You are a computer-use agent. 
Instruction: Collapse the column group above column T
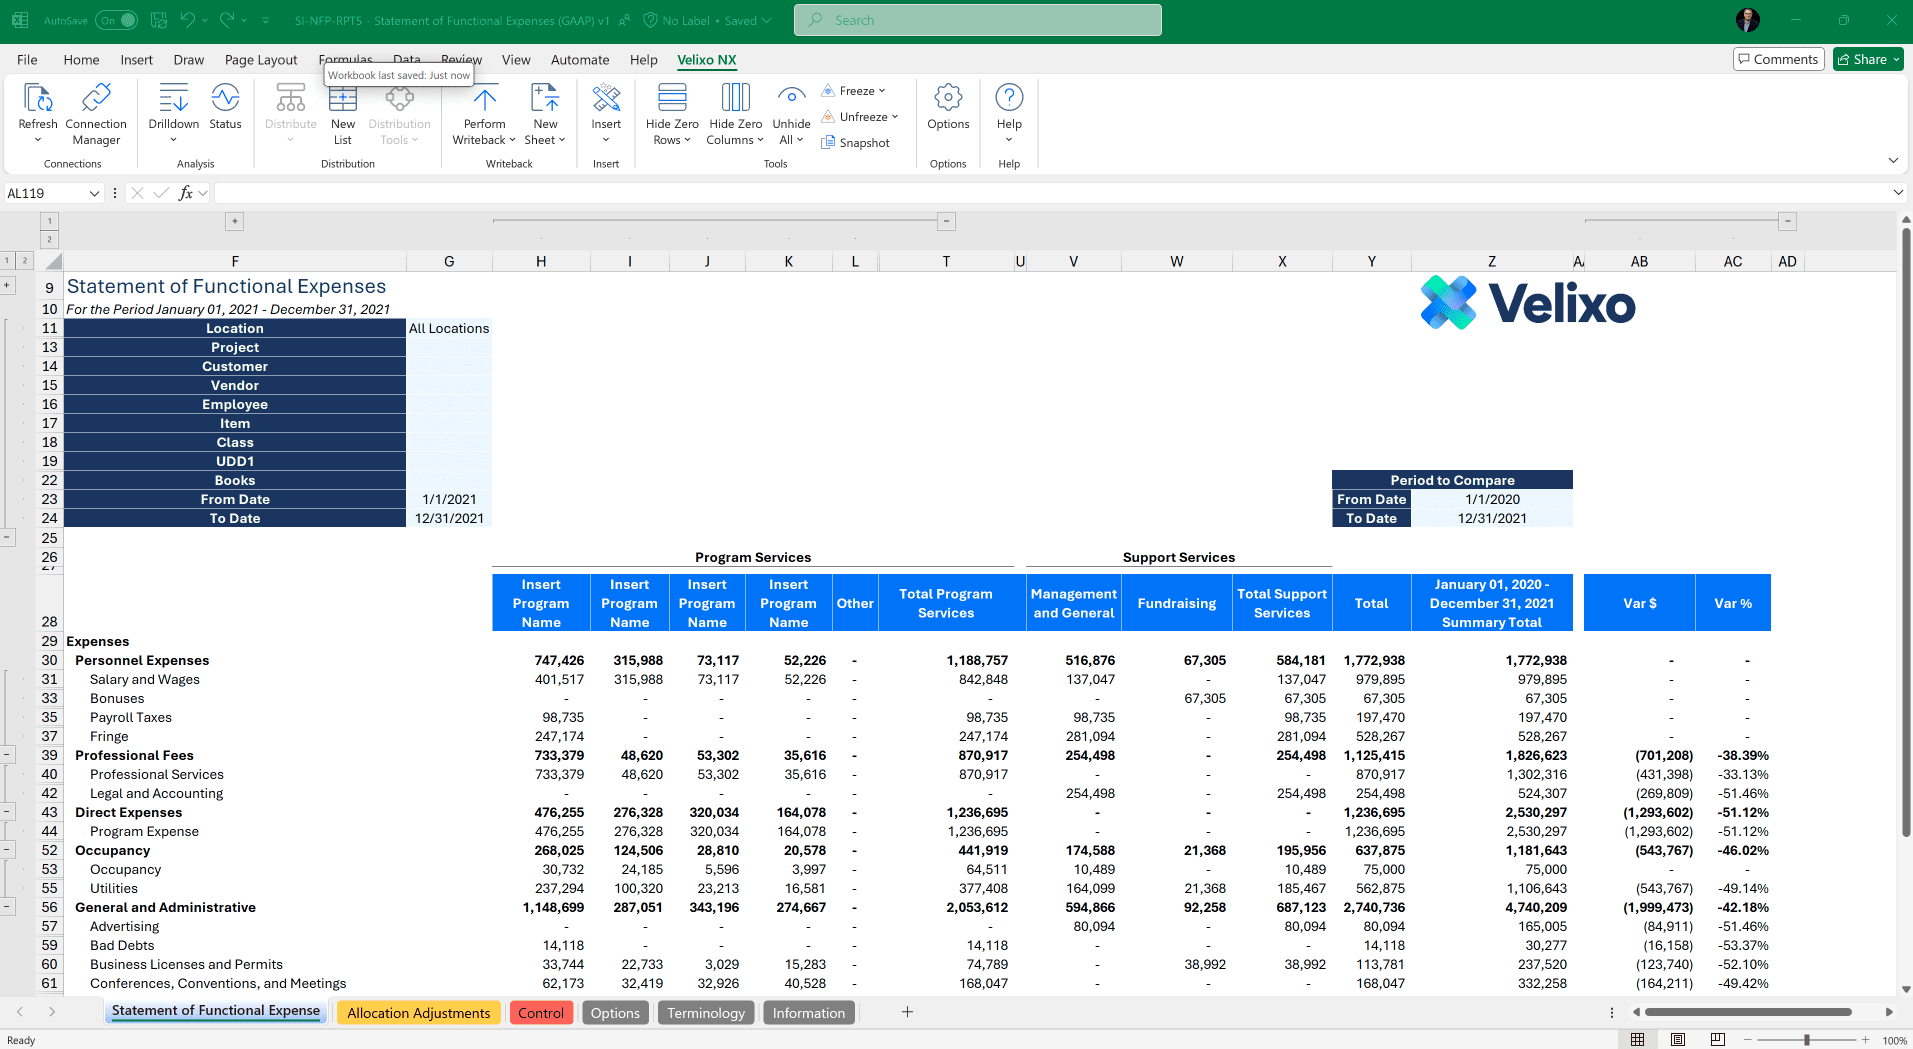click(946, 221)
